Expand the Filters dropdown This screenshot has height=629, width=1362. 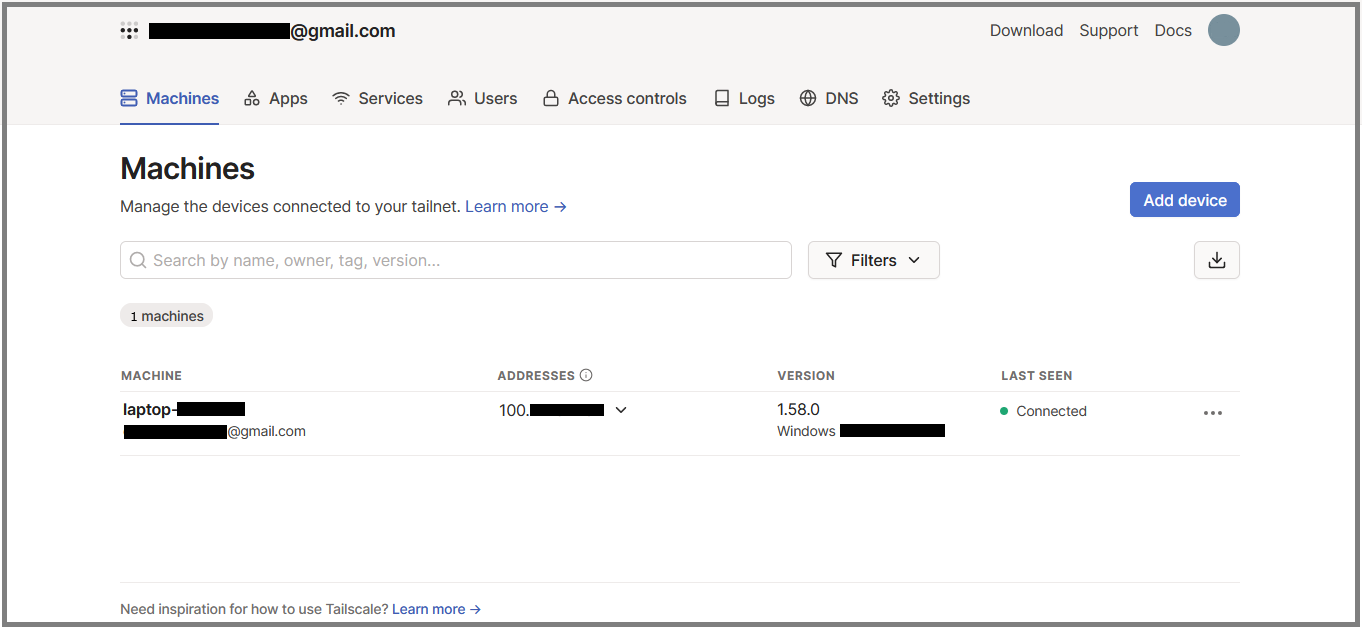pos(873,260)
